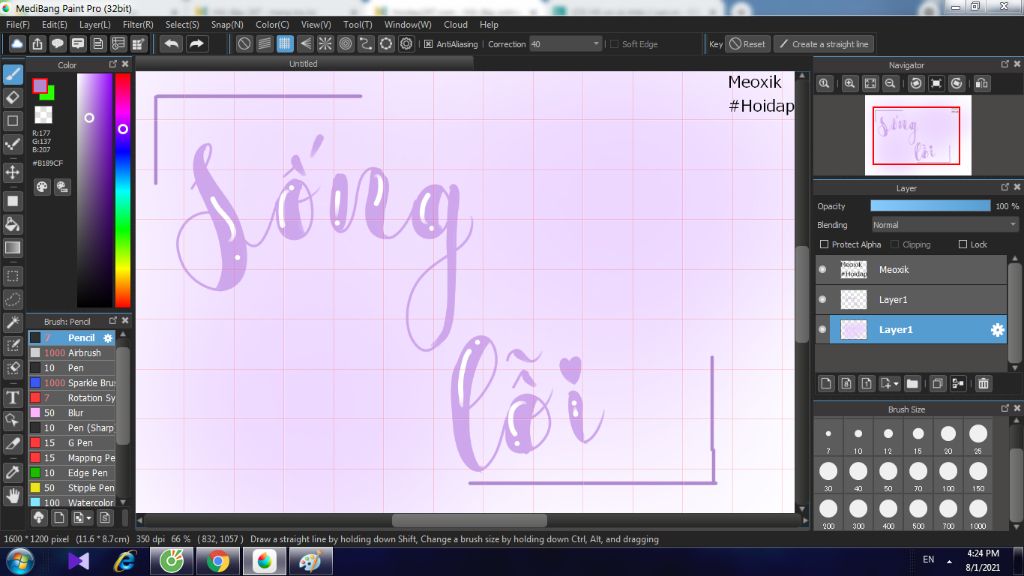Select the Meoxik layer row
1024x576 pixels.
pos(912,269)
